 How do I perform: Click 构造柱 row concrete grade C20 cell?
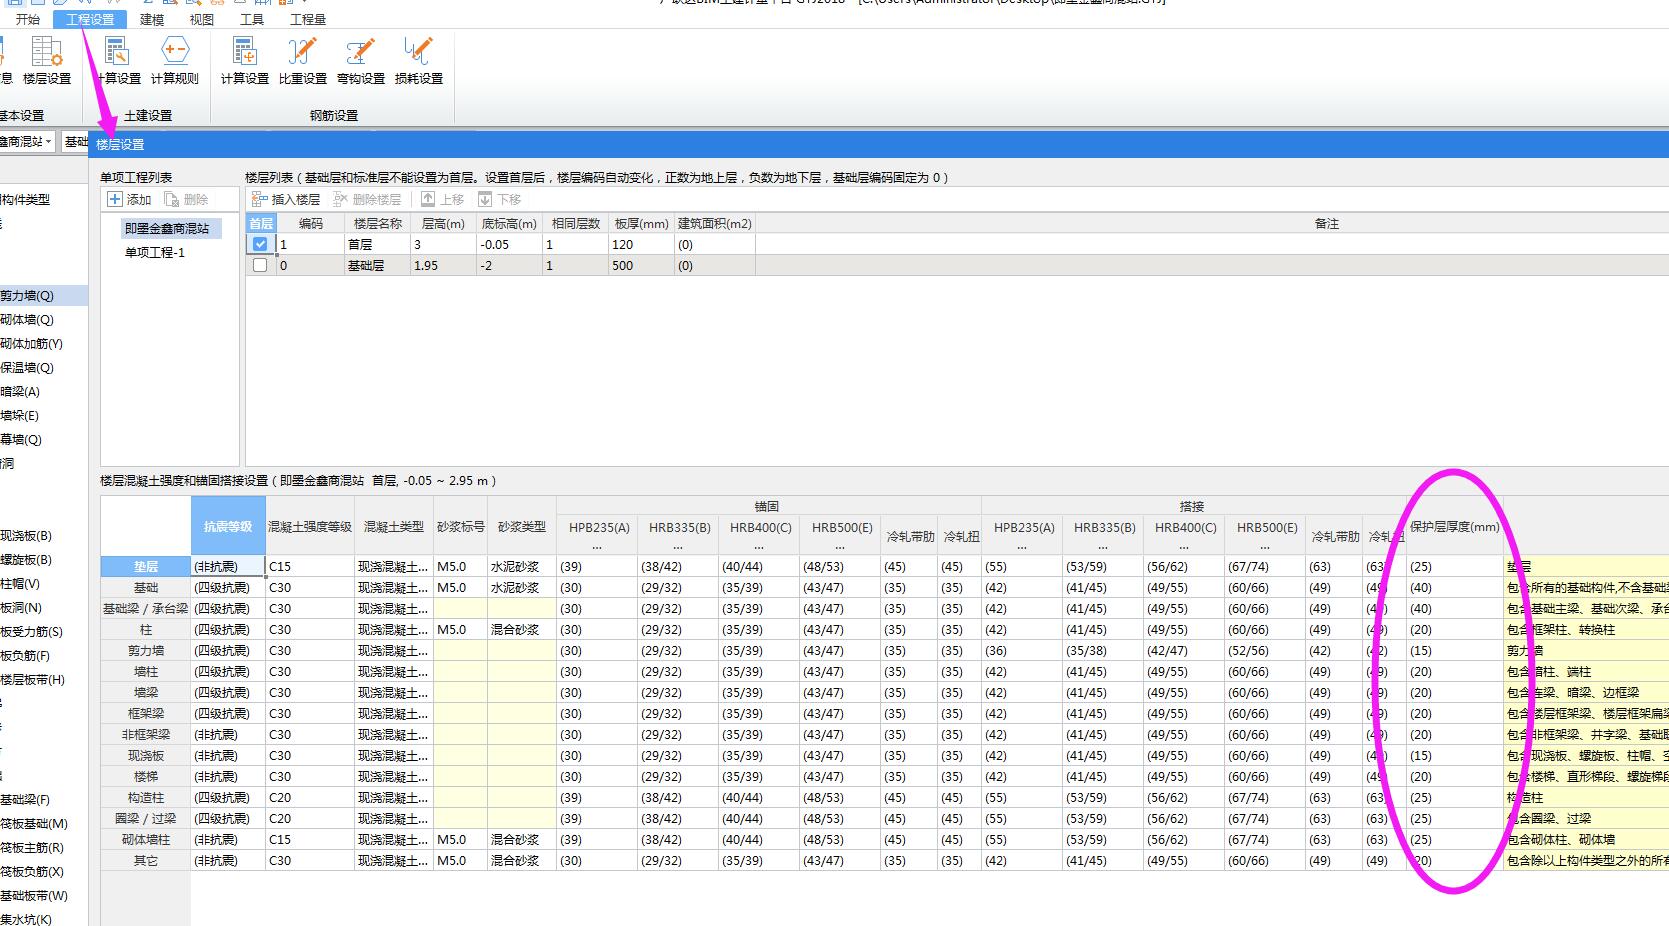[x=310, y=798]
